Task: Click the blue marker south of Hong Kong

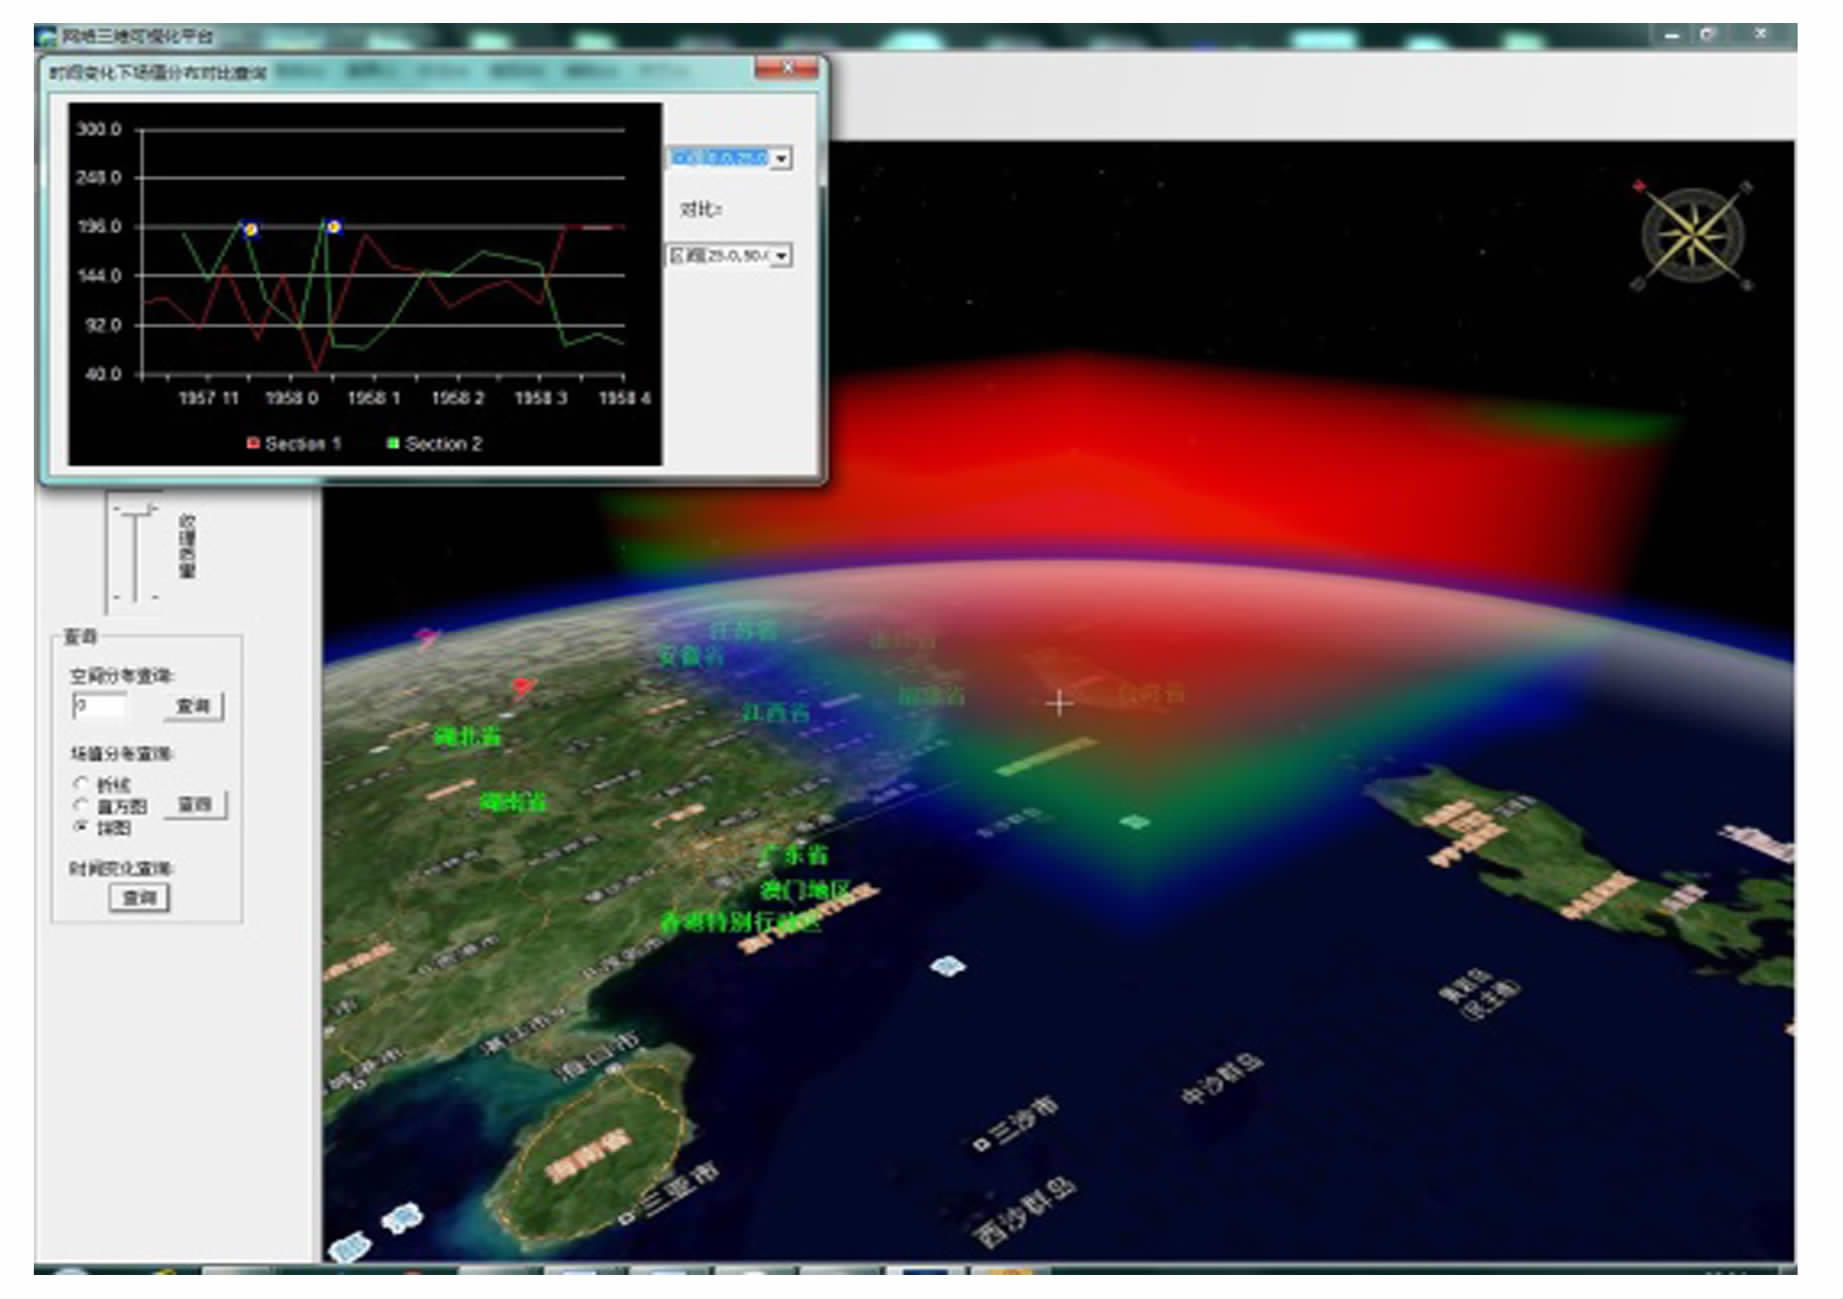Action: [947, 966]
